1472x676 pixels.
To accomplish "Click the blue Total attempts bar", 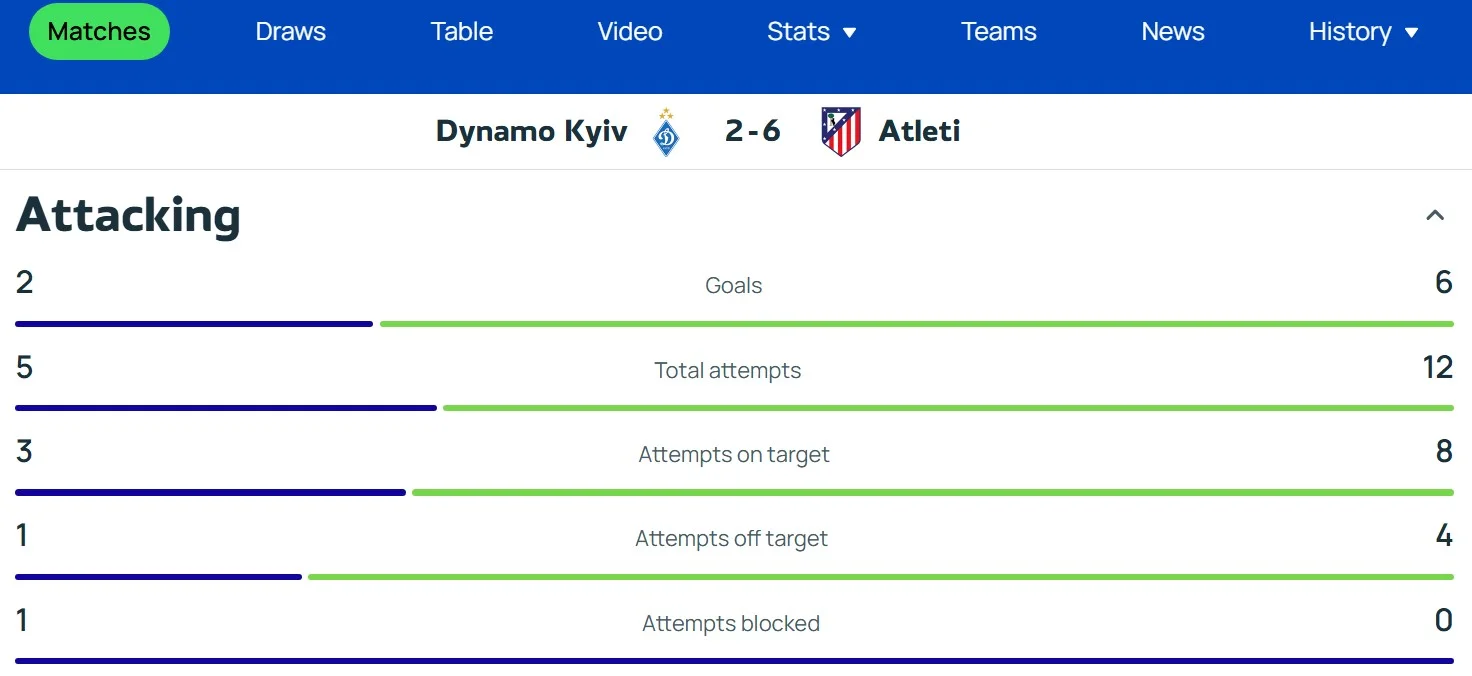I will pyautogui.click(x=226, y=408).
